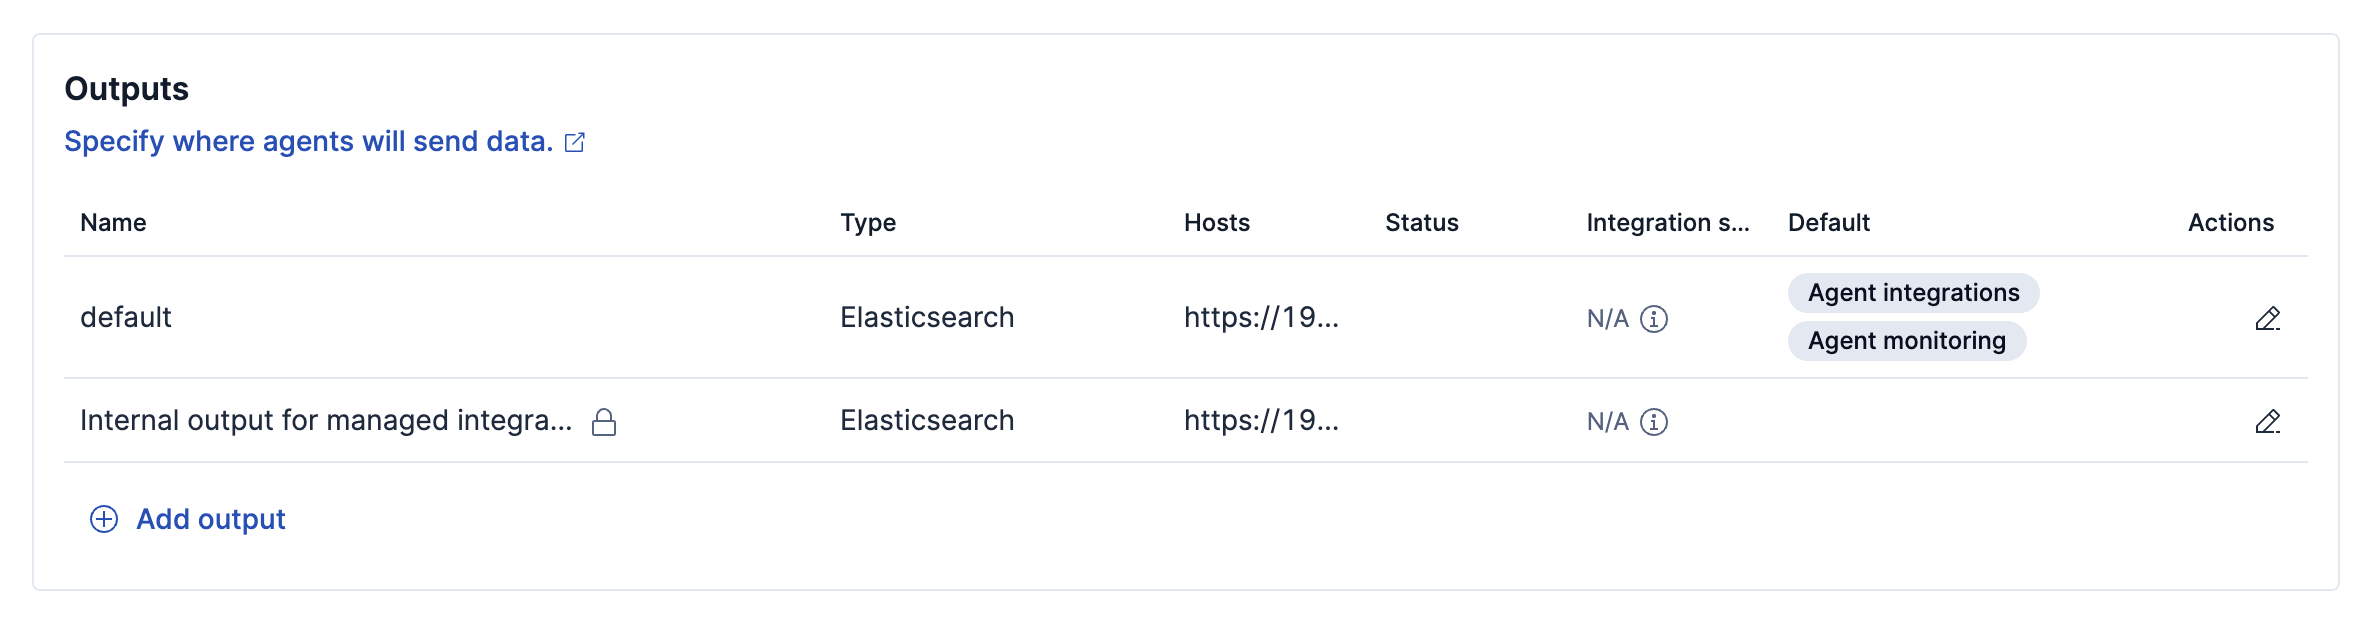Edit the default output using pencil icon

coord(2267,319)
